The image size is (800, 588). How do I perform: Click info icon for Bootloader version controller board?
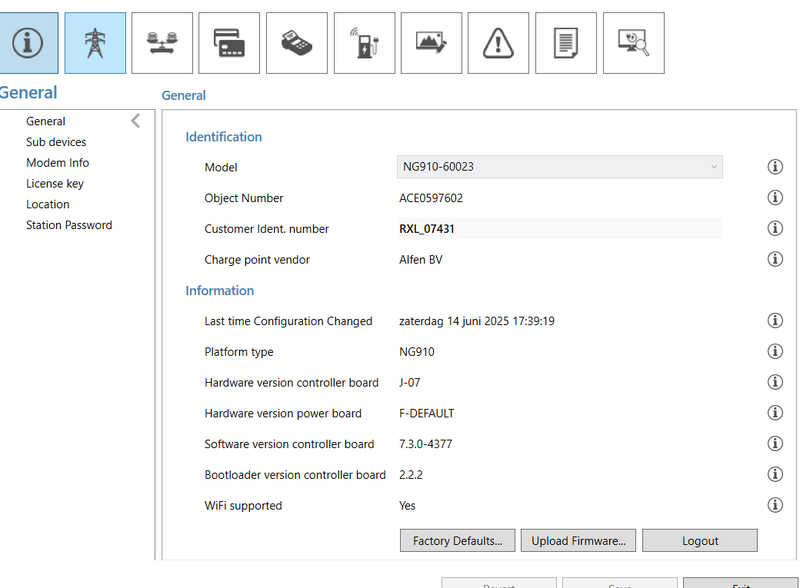pos(775,474)
